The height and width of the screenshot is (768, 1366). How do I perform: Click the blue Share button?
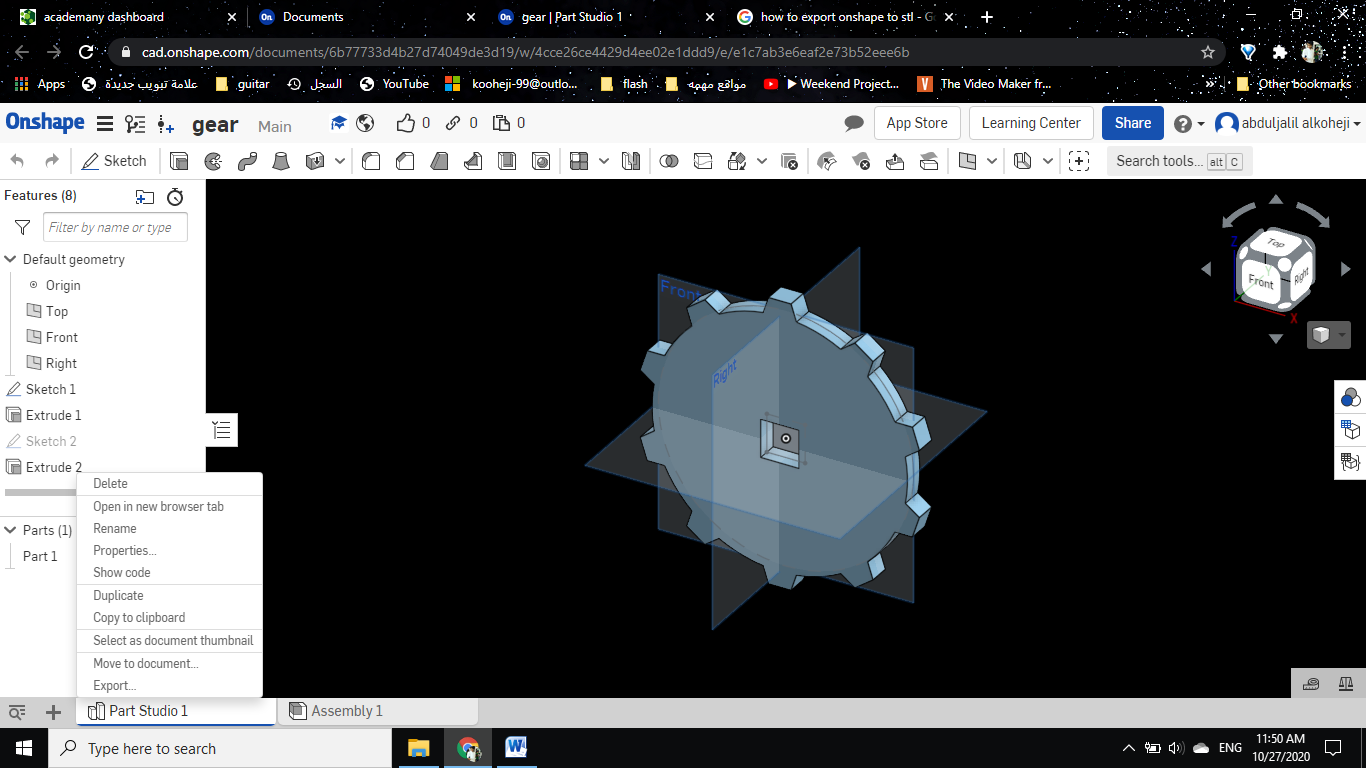coord(1132,123)
